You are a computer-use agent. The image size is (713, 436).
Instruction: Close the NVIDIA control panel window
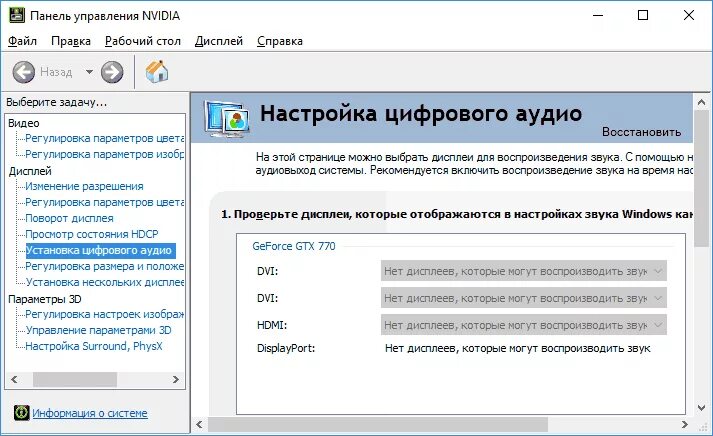(x=689, y=15)
